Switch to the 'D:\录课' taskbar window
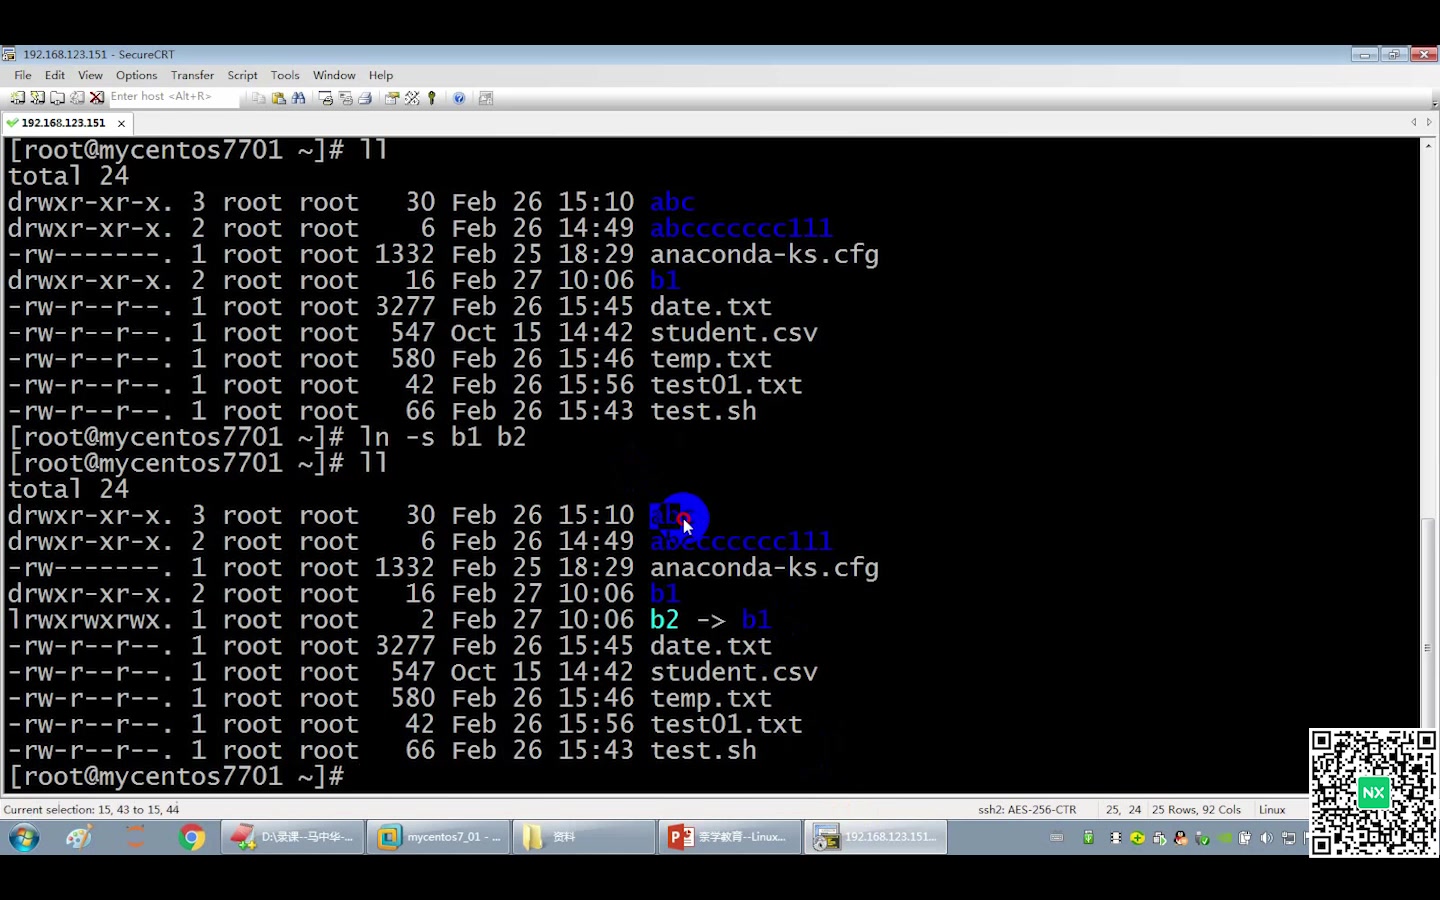This screenshot has width=1440, height=900. point(292,837)
